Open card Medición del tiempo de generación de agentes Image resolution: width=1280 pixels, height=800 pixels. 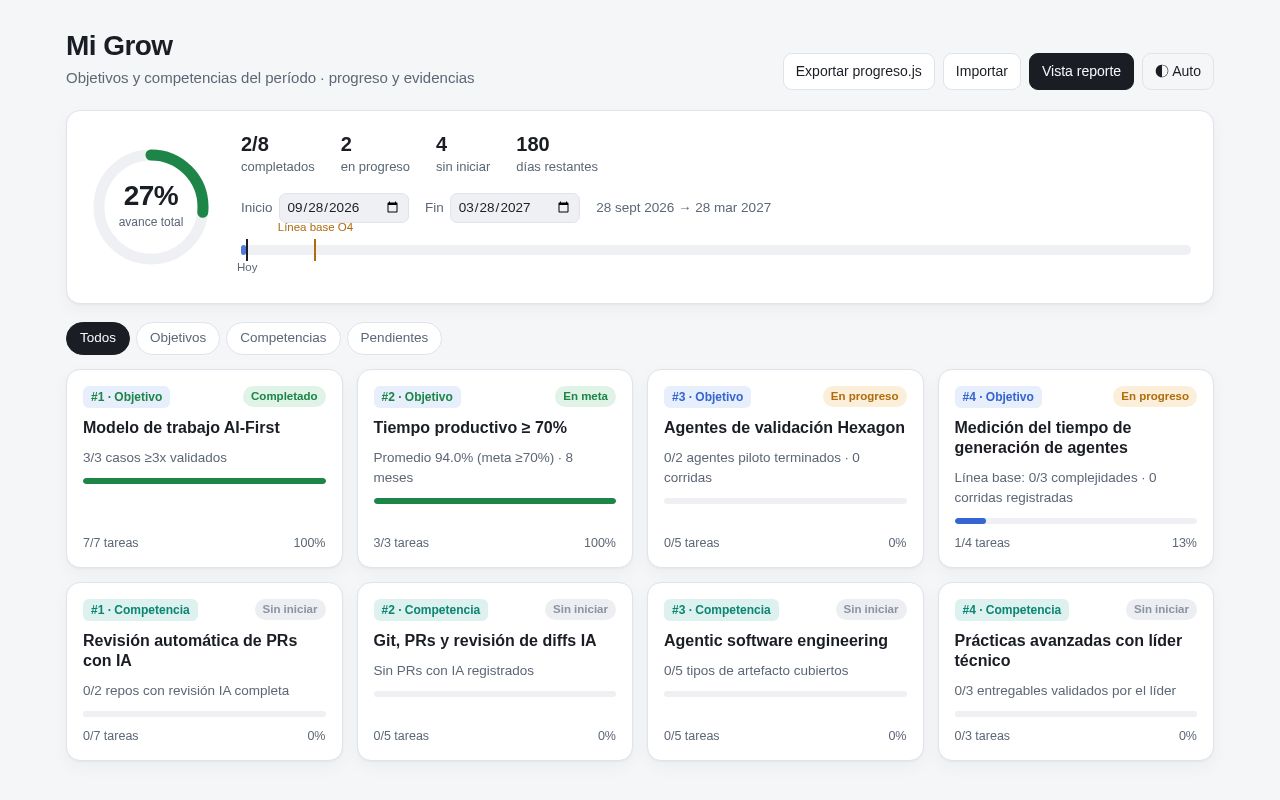tap(1076, 469)
